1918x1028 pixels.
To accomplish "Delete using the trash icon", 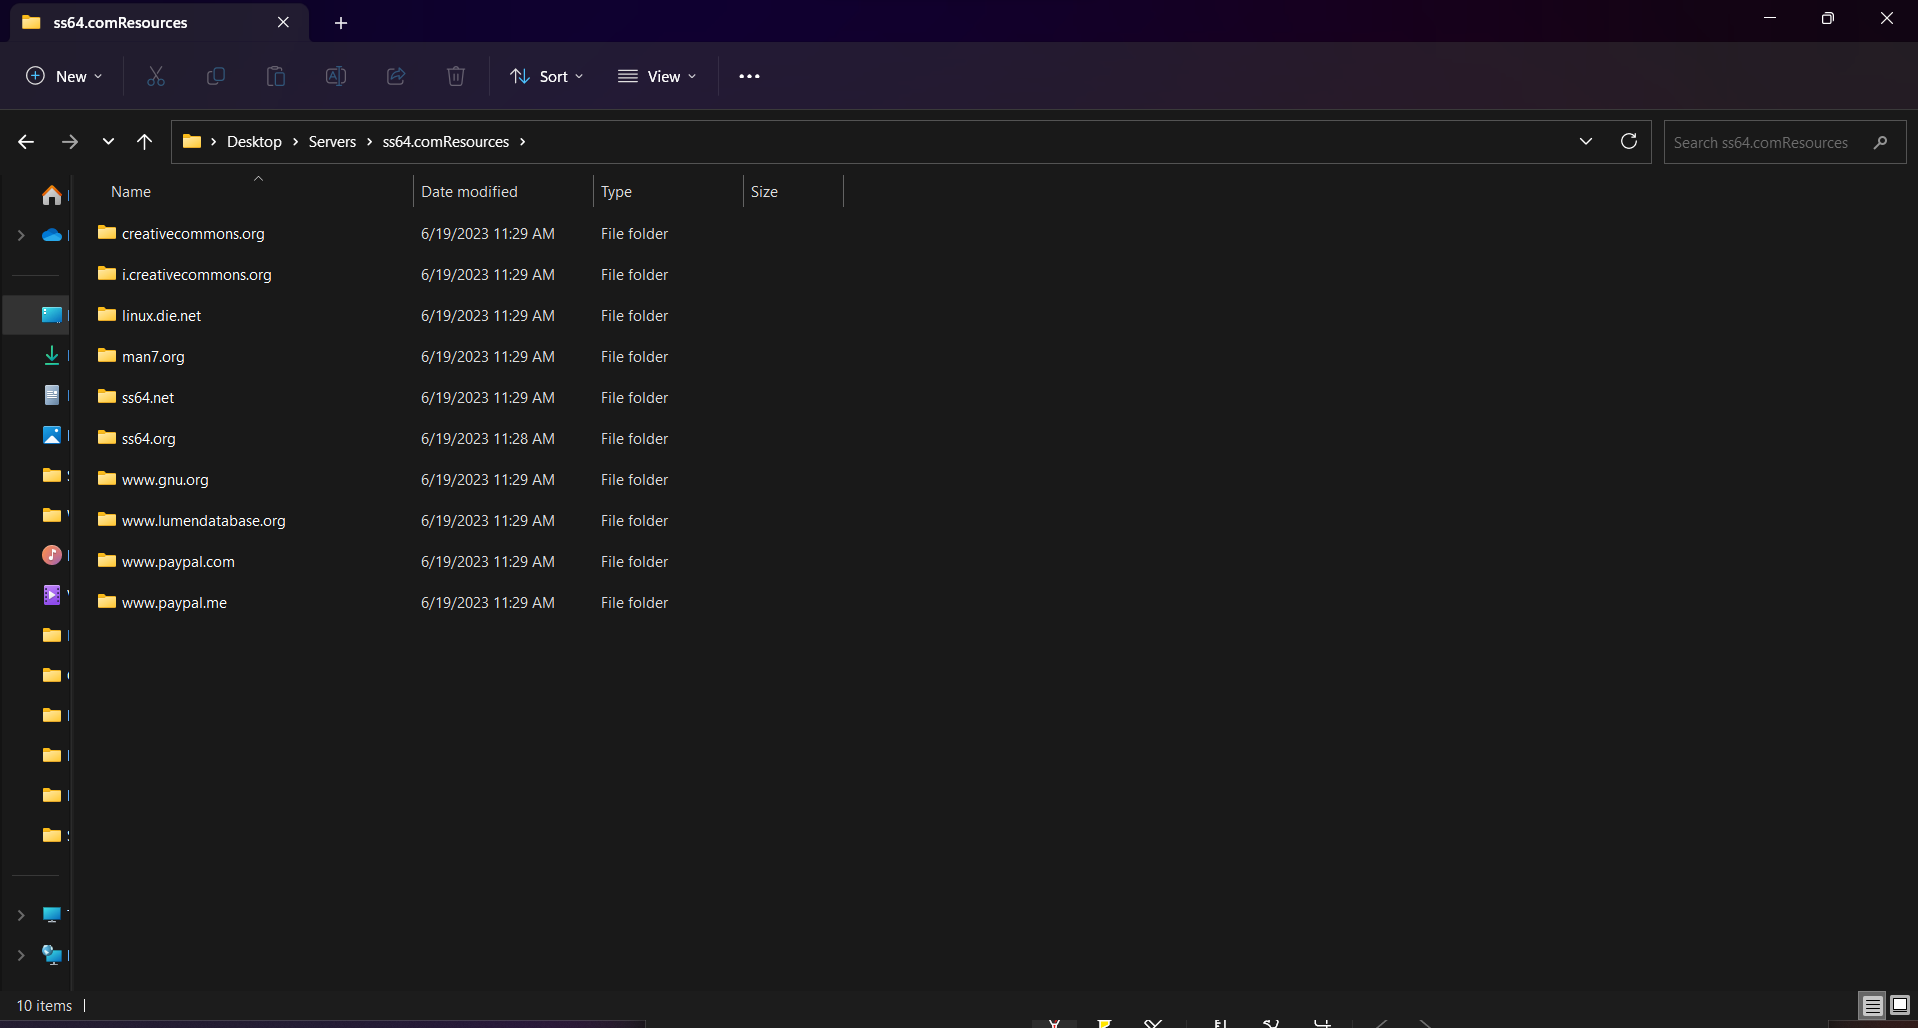I will pos(455,76).
